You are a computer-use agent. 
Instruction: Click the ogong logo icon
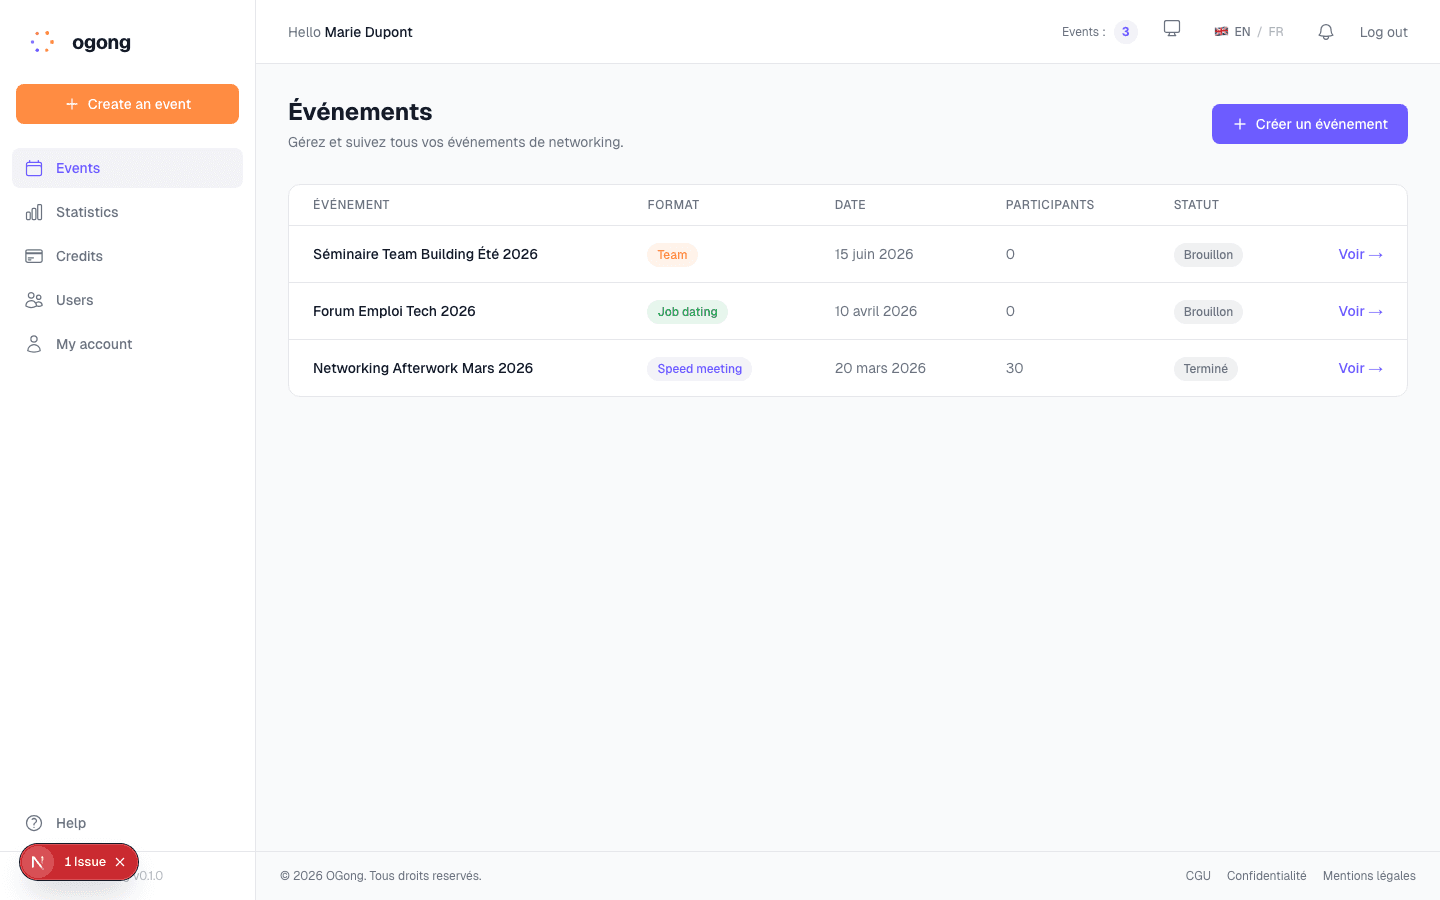pos(42,42)
